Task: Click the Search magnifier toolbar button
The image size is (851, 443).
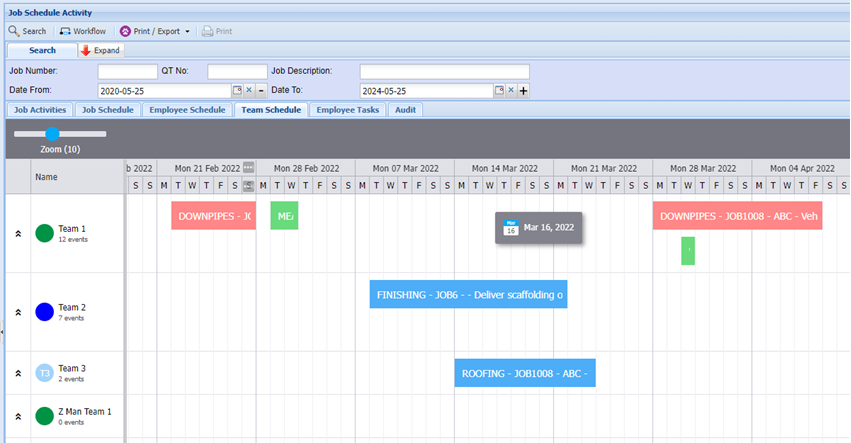Action: [27, 31]
